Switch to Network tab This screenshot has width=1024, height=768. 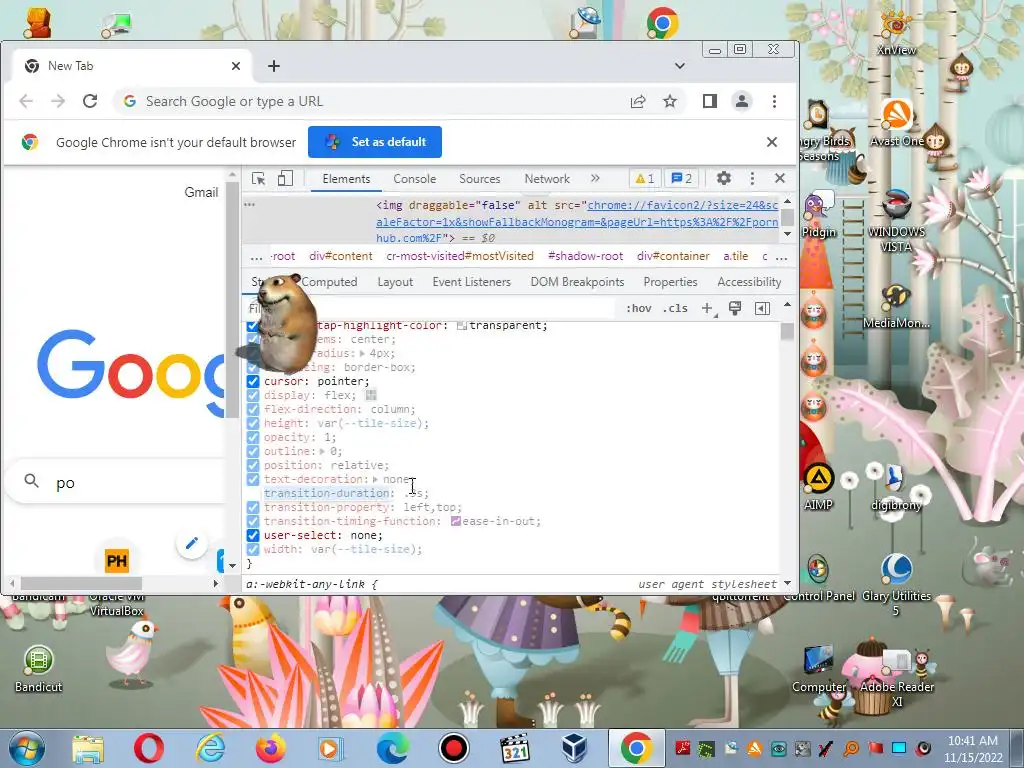[547, 179]
